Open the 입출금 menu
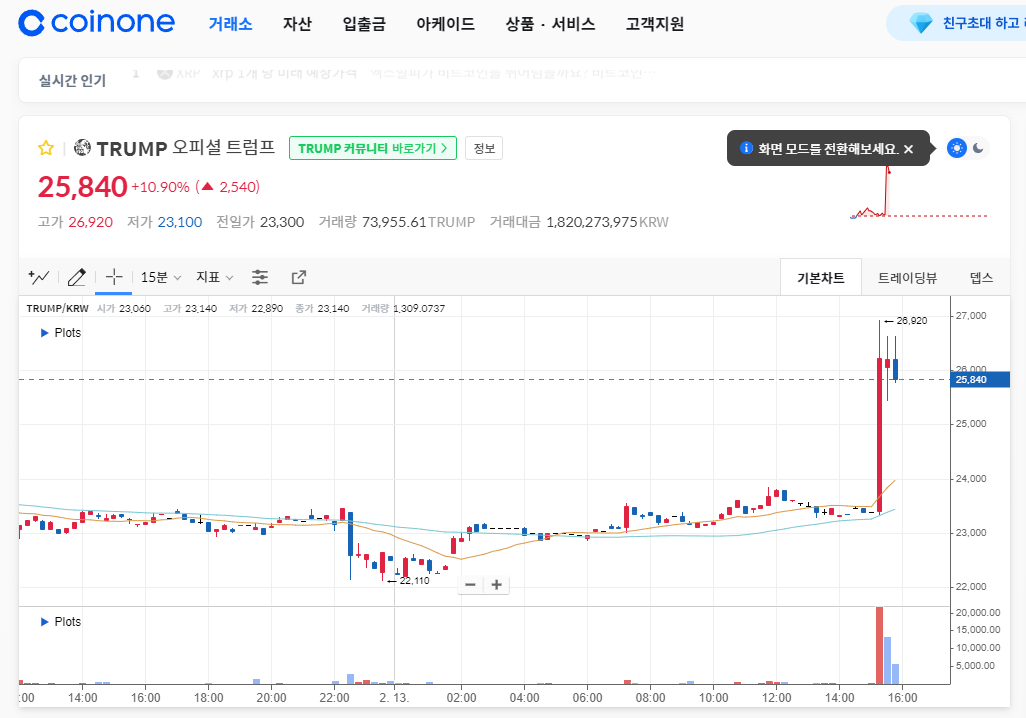The width and height of the screenshot is (1026, 718). [364, 24]
